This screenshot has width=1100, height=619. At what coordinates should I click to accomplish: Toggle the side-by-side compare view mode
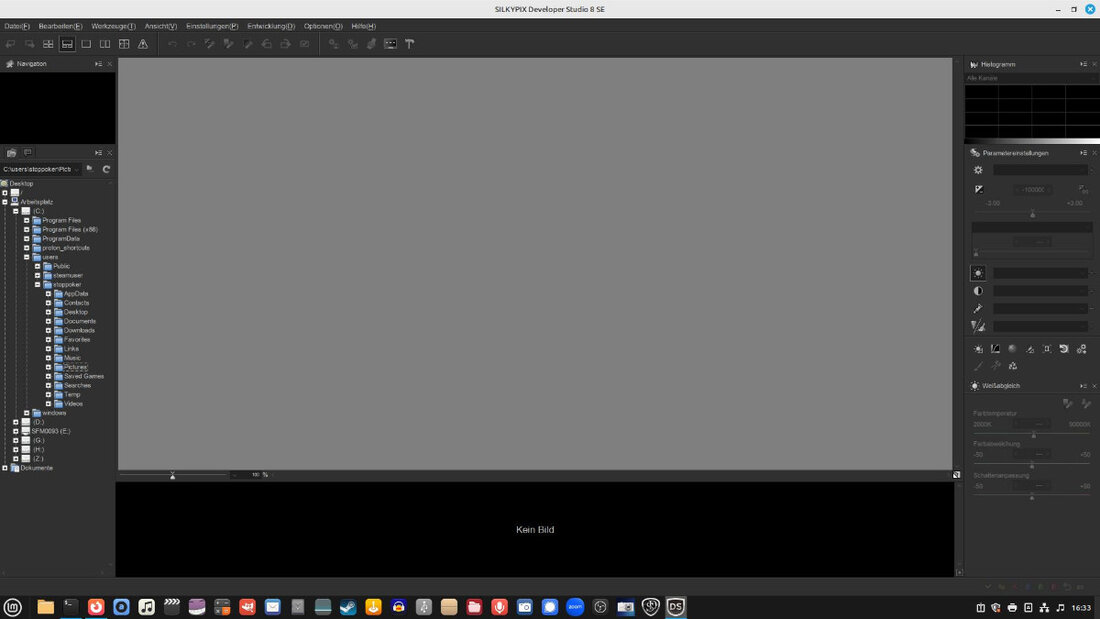(105, 44)
